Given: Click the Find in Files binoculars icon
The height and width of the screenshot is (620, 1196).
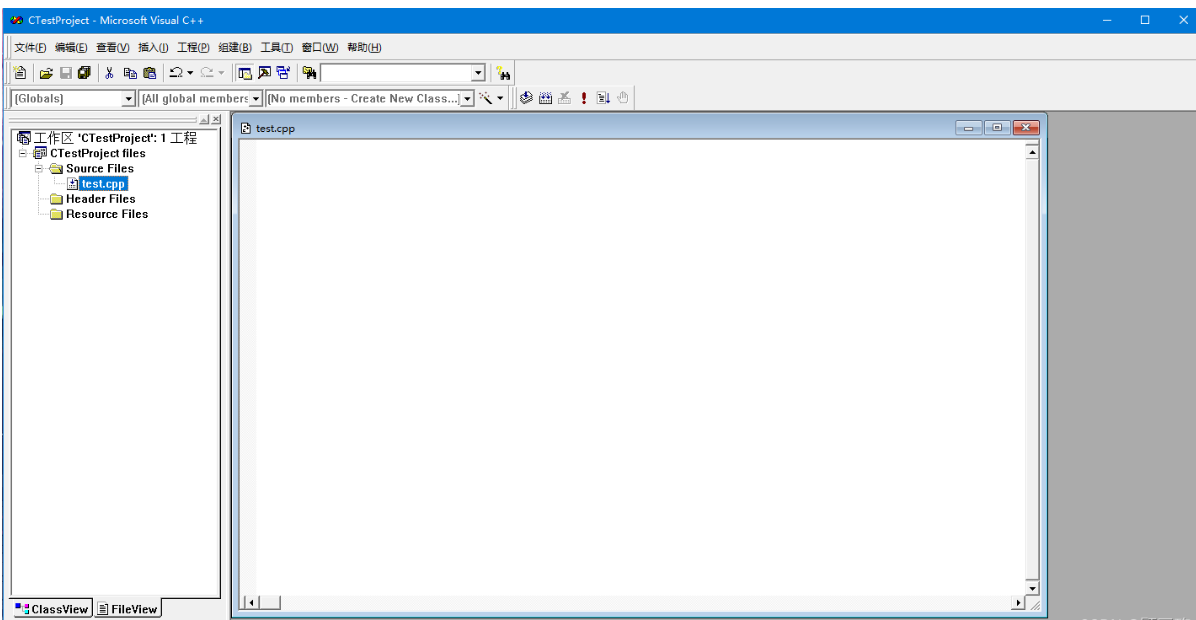Looking at the screenshot, I should click(309, 73).
